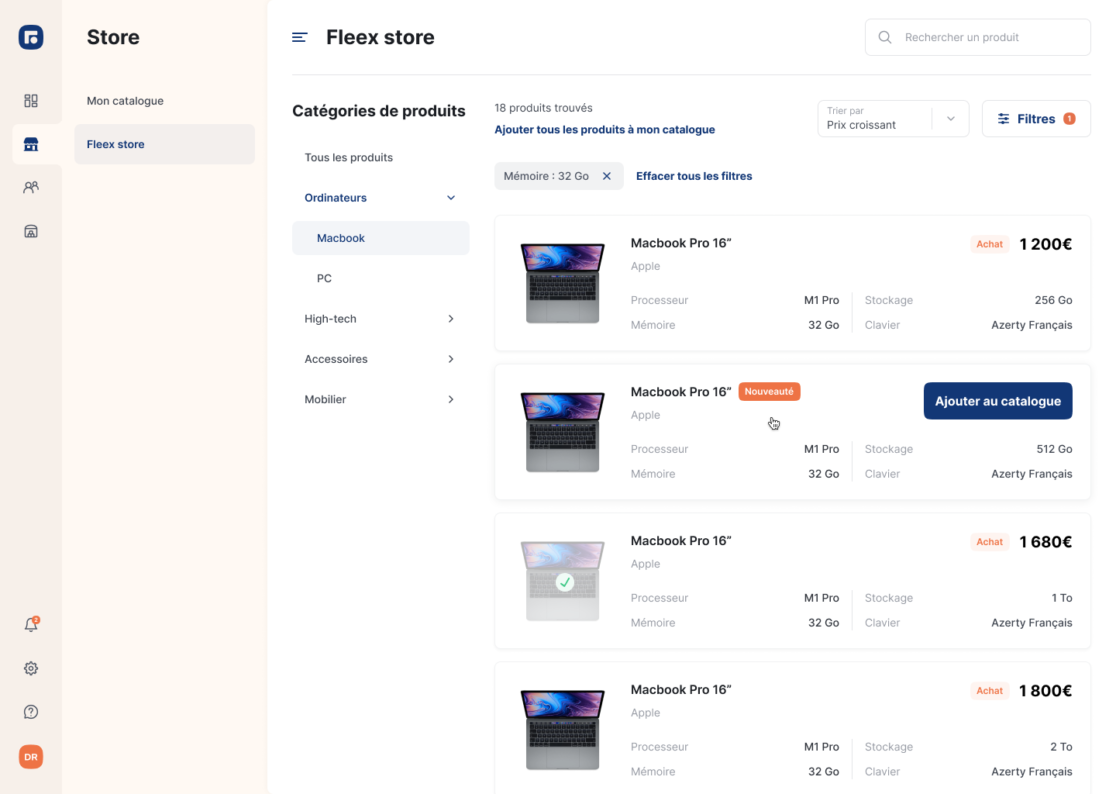1116x794 pixels.
Task: Toggle the hamburger menu beside Fleex store
Action: (299, 38)
